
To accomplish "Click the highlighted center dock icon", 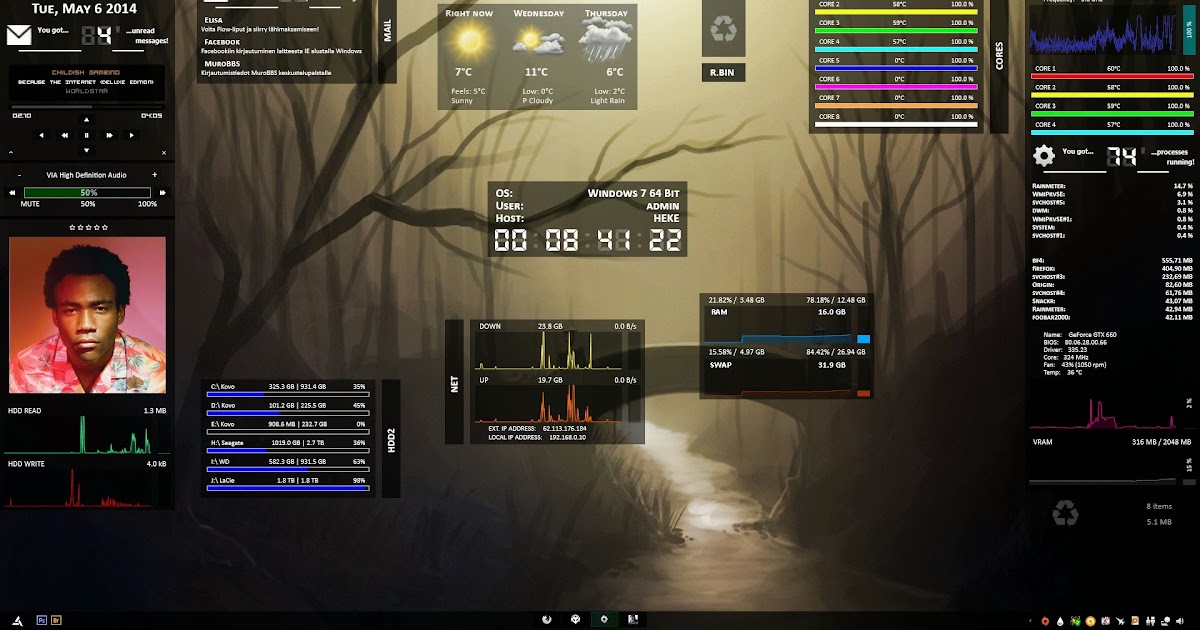I will (x=604, y=620).
